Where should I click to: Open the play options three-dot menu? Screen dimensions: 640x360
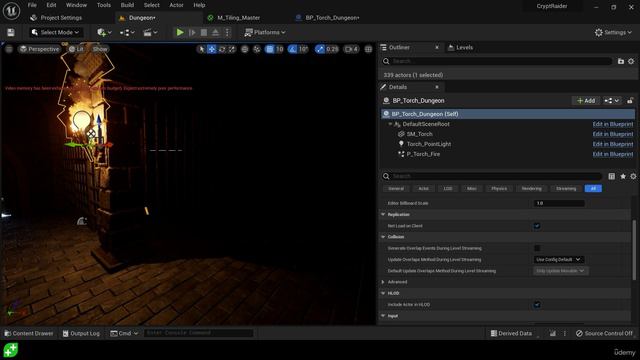(x=227, y=32)
